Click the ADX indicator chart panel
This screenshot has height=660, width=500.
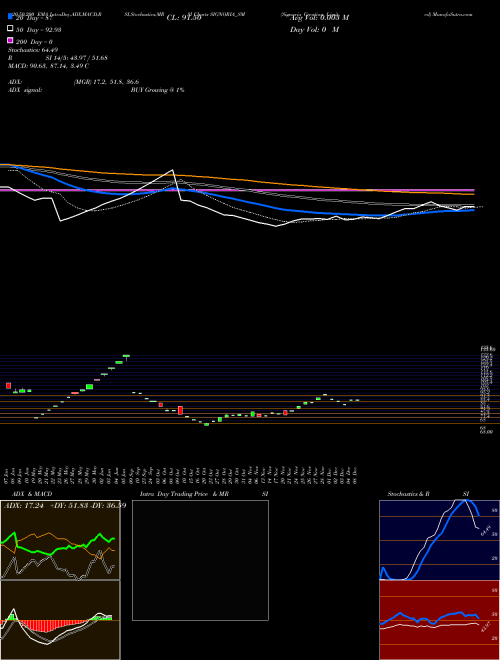[x=60, y=540]
